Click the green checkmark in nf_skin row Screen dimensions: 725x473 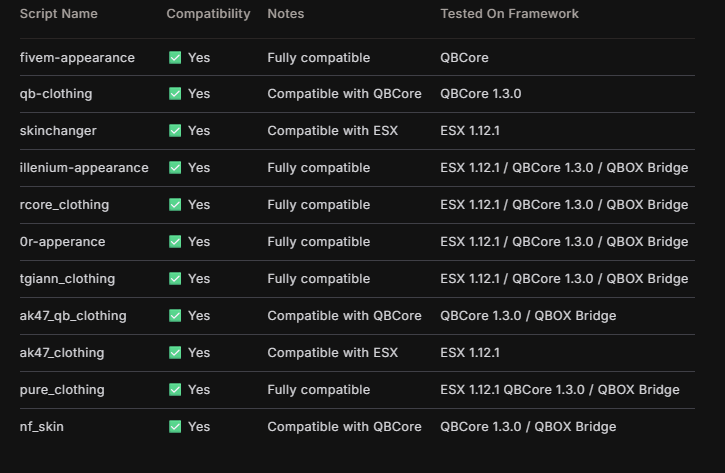pos(175,426)
